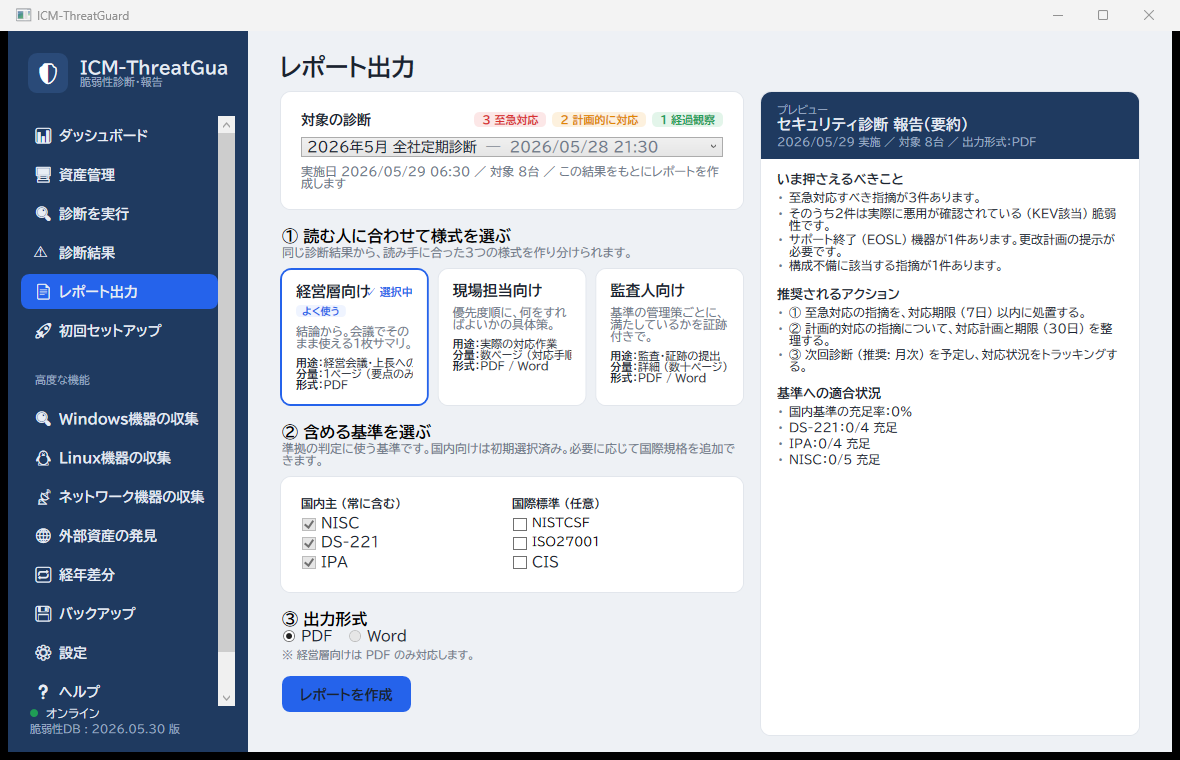Enable the NISTCSF checkbox

pyautogui.click(x=519, y=524)
